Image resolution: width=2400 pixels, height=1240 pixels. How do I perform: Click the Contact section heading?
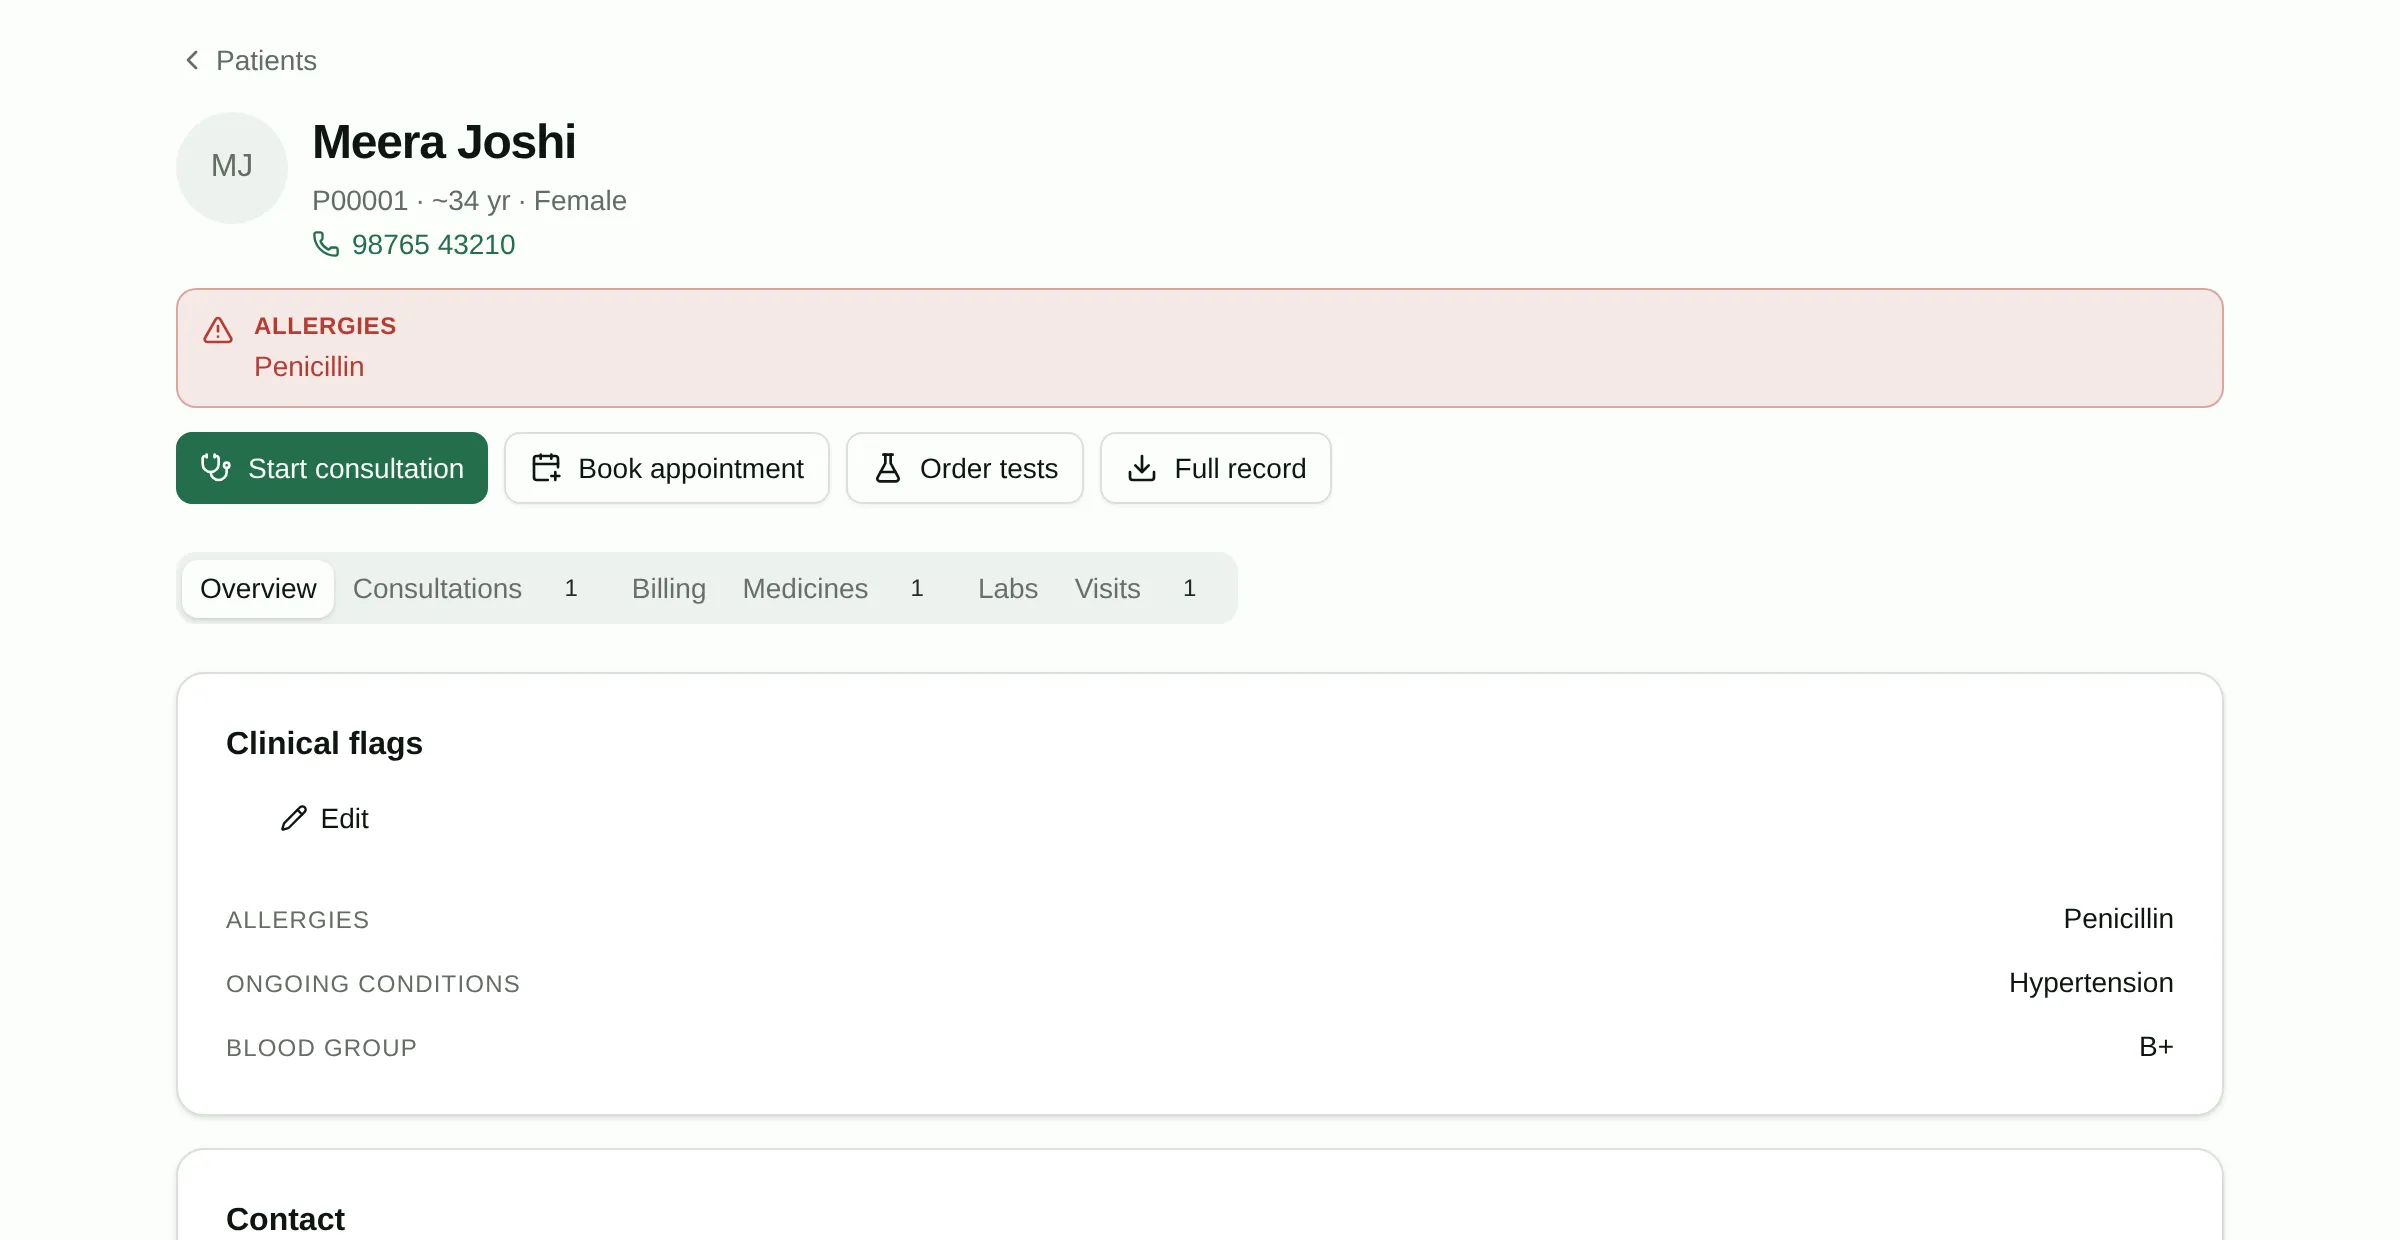point(285,1219)
